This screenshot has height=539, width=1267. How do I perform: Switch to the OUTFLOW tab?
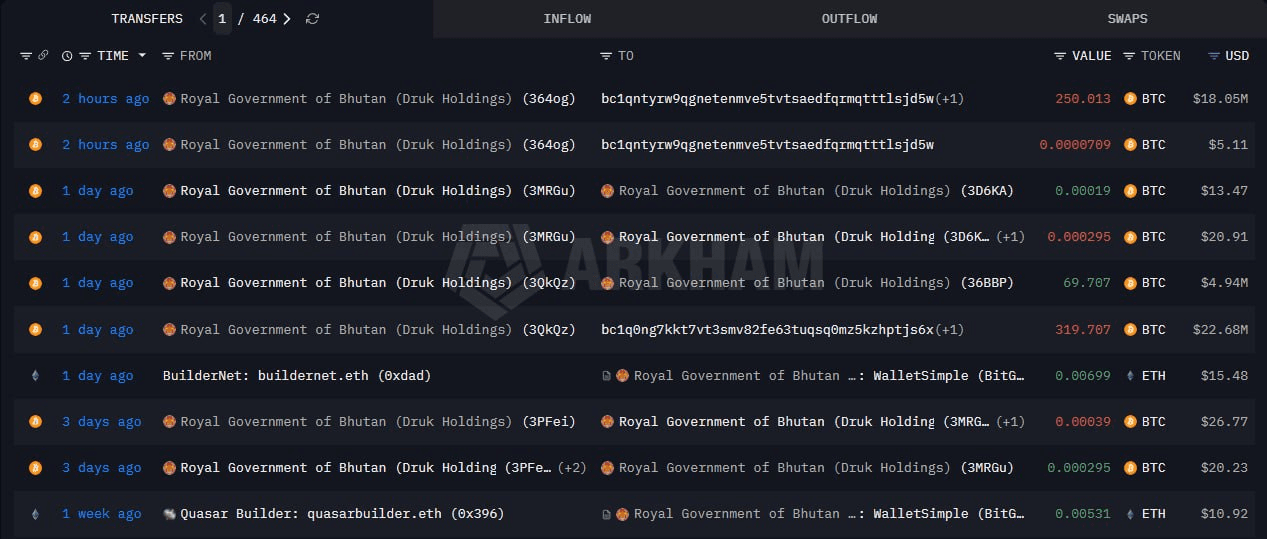[x=849, y=19]
